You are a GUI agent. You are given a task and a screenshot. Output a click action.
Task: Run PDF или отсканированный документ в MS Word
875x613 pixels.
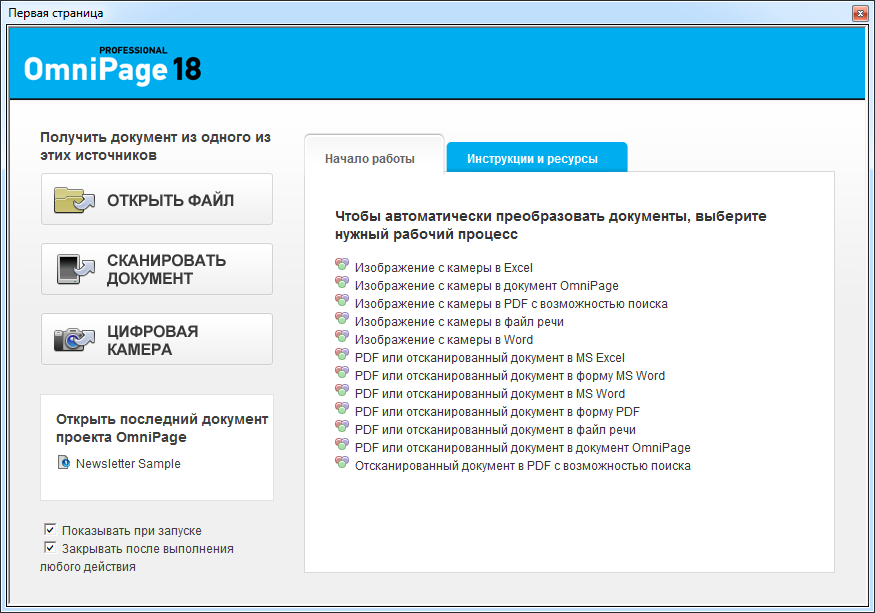pyautogui.click(x=489, y=394)
